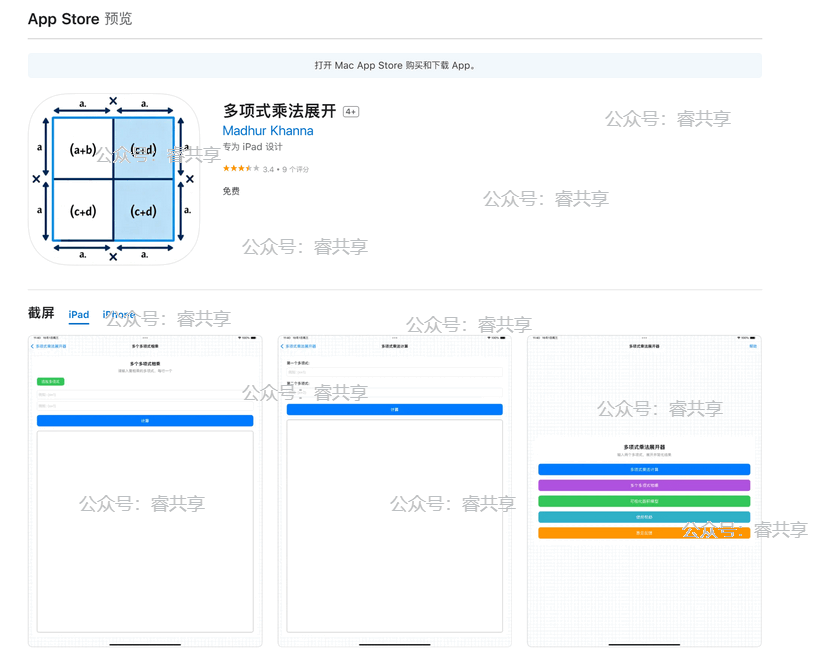Click the purple menu button in third screenshot
This screenshot has height=661, width=825.
tap(643, 485)
